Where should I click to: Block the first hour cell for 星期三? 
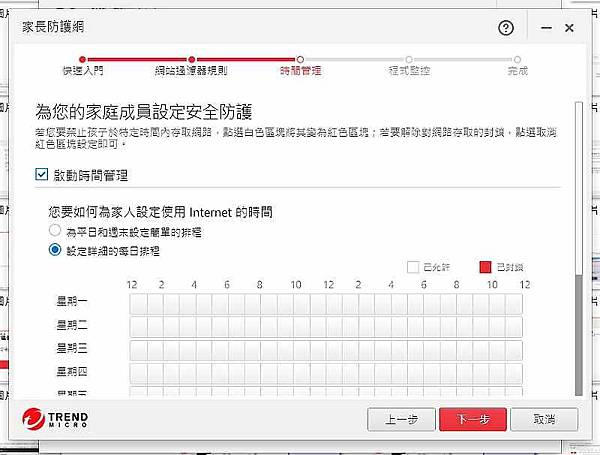(x=138, y=350)
